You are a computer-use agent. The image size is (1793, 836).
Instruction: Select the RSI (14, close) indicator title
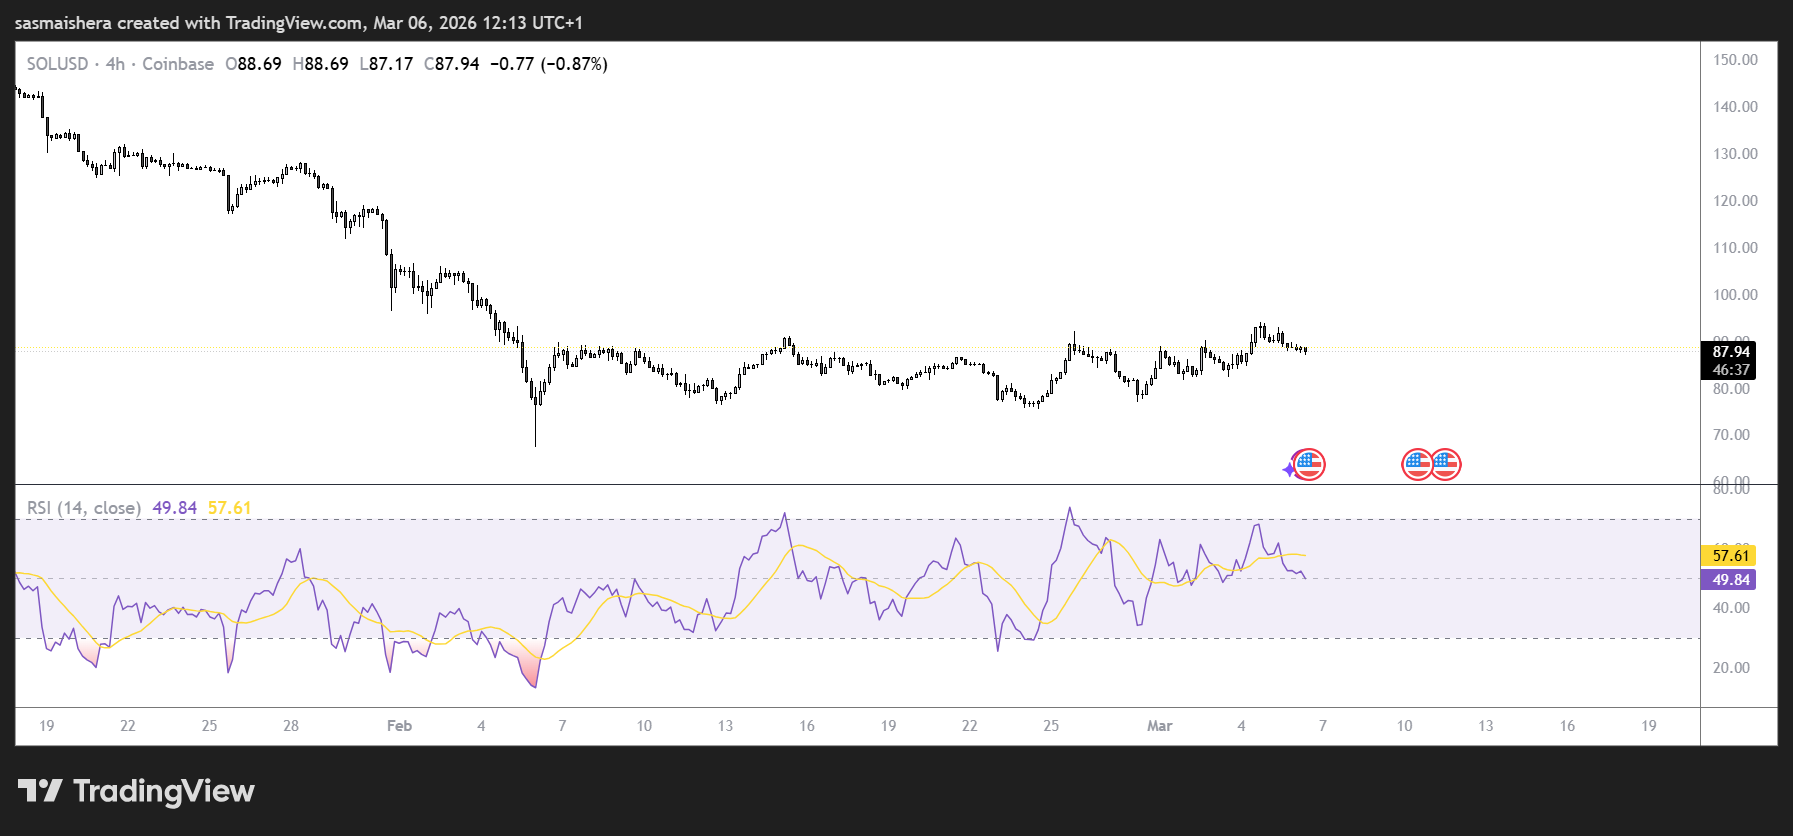click(84, 508)
